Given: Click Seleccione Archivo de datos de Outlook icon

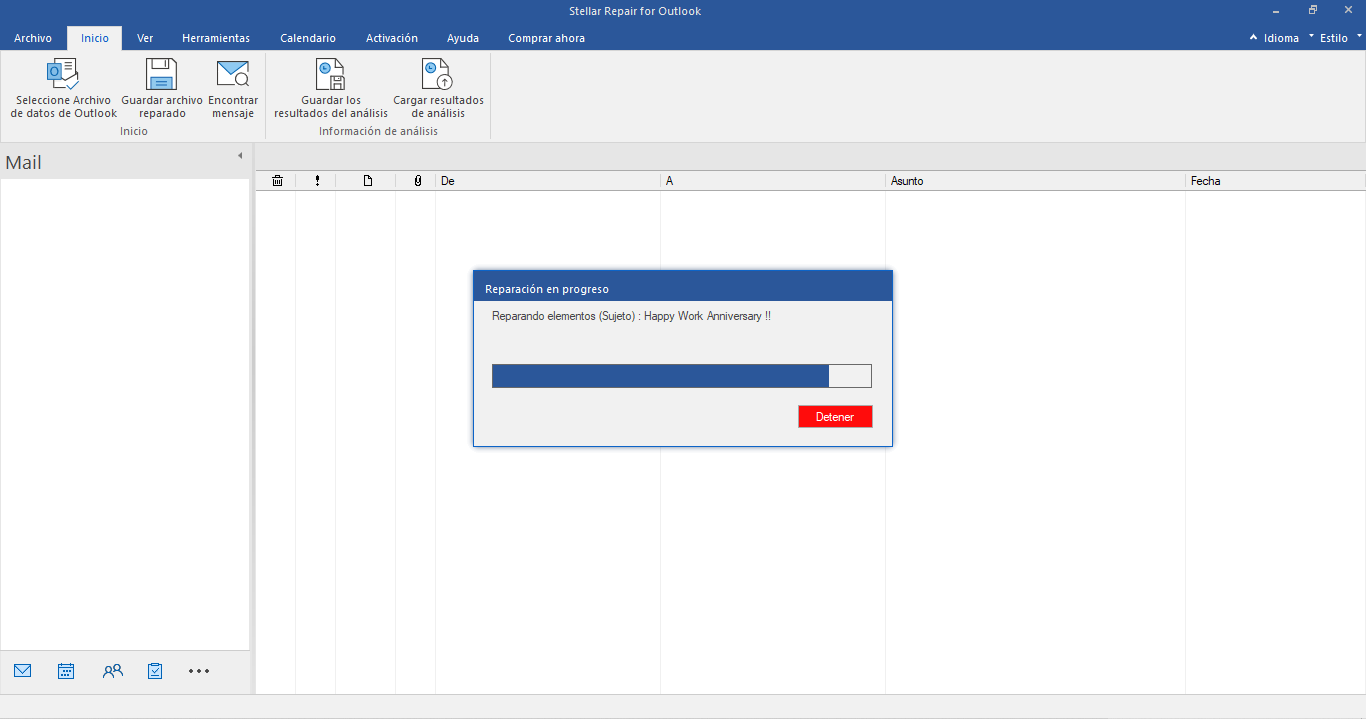Looking at the screenshot, I should click(x=63, y=75).
